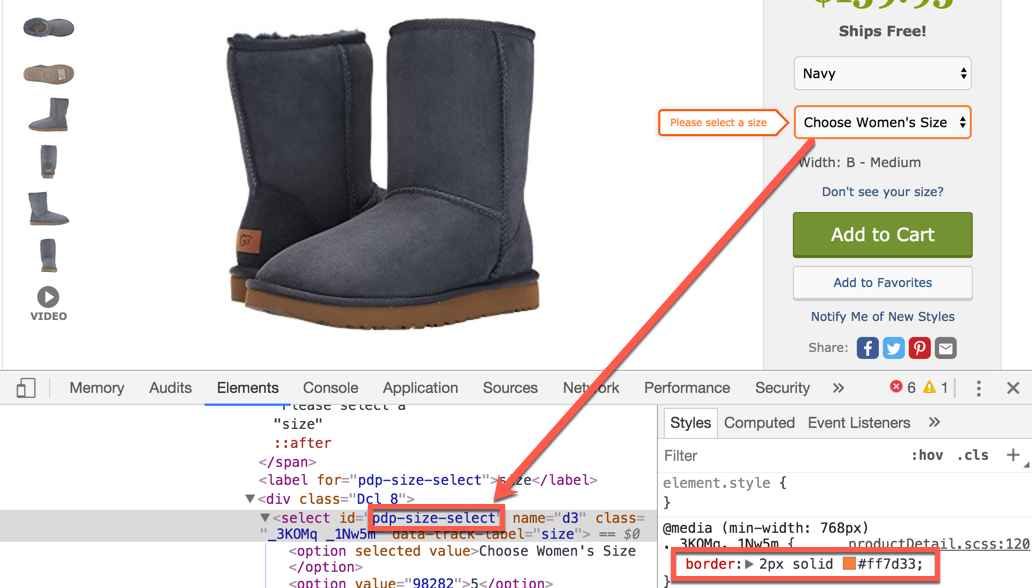Open the orange #ff7d33 color swatch
1032x588 pixels.
tap(849, 564)
